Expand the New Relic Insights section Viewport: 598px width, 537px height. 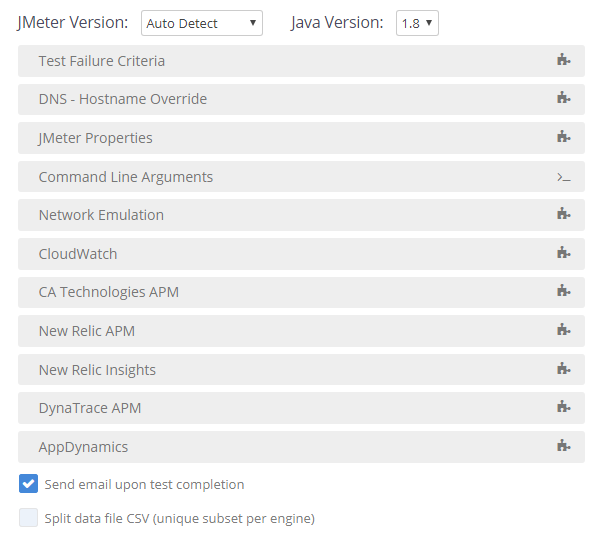[301, 370]
